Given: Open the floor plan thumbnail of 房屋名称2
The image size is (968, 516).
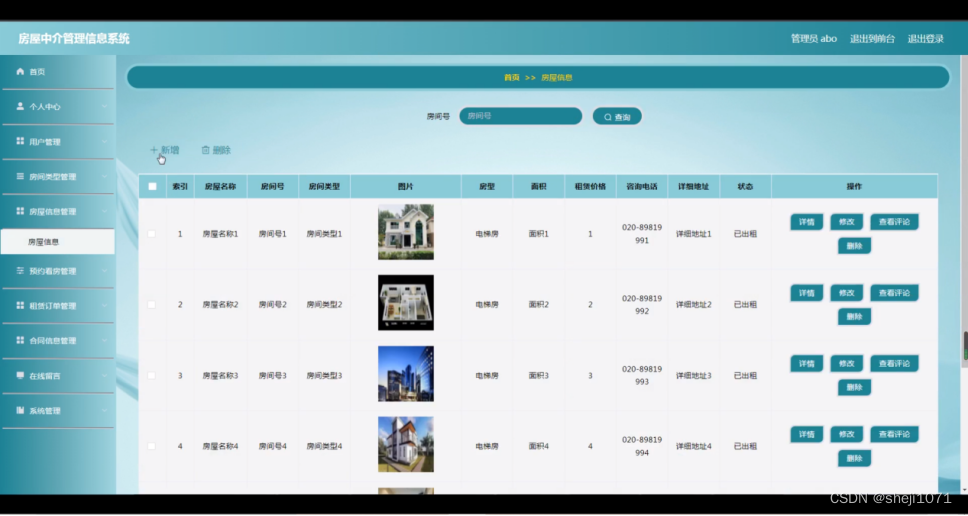Looking at the screenshot, I should coord(406,302).
